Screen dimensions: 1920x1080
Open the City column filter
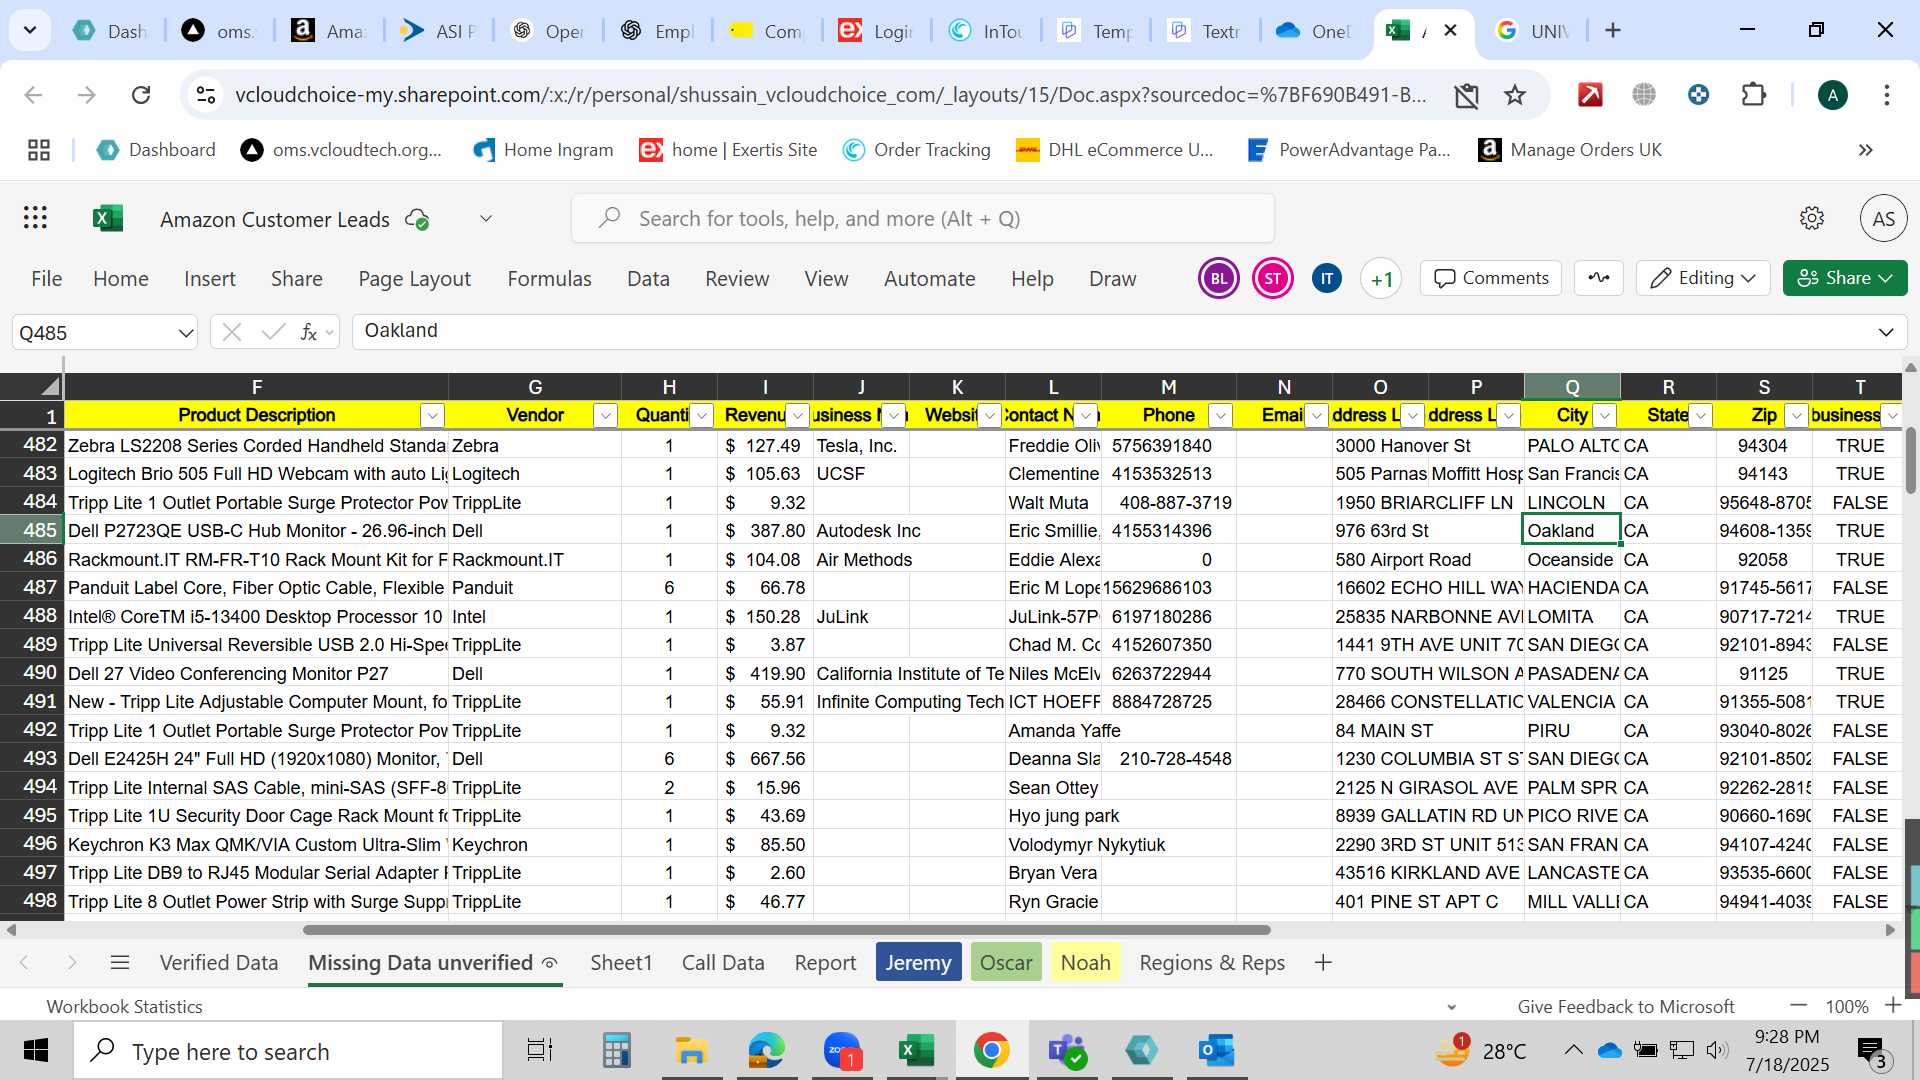point(1605,416)
